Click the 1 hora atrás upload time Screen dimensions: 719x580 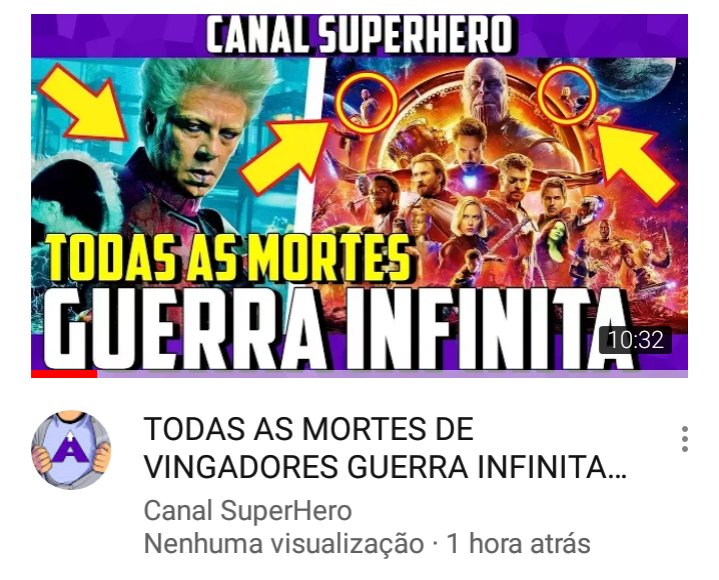point(518,544)
